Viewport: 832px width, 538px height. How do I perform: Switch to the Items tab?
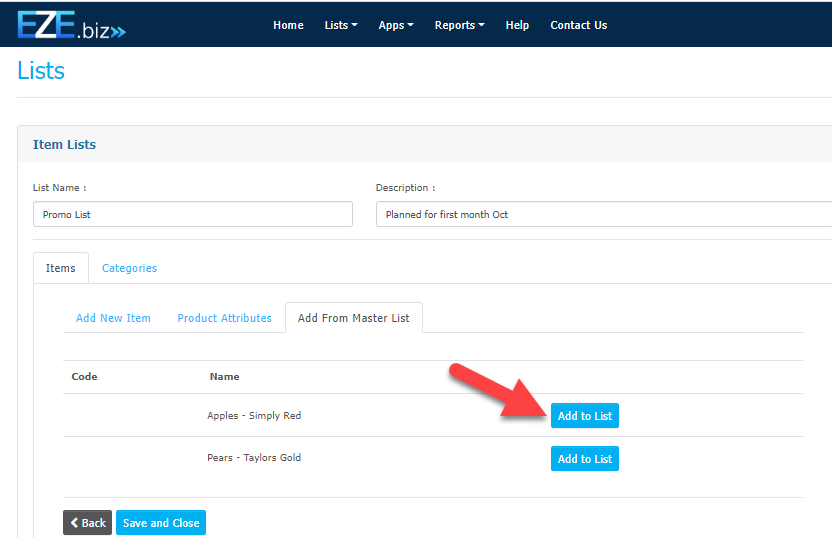tap(61, 268)
